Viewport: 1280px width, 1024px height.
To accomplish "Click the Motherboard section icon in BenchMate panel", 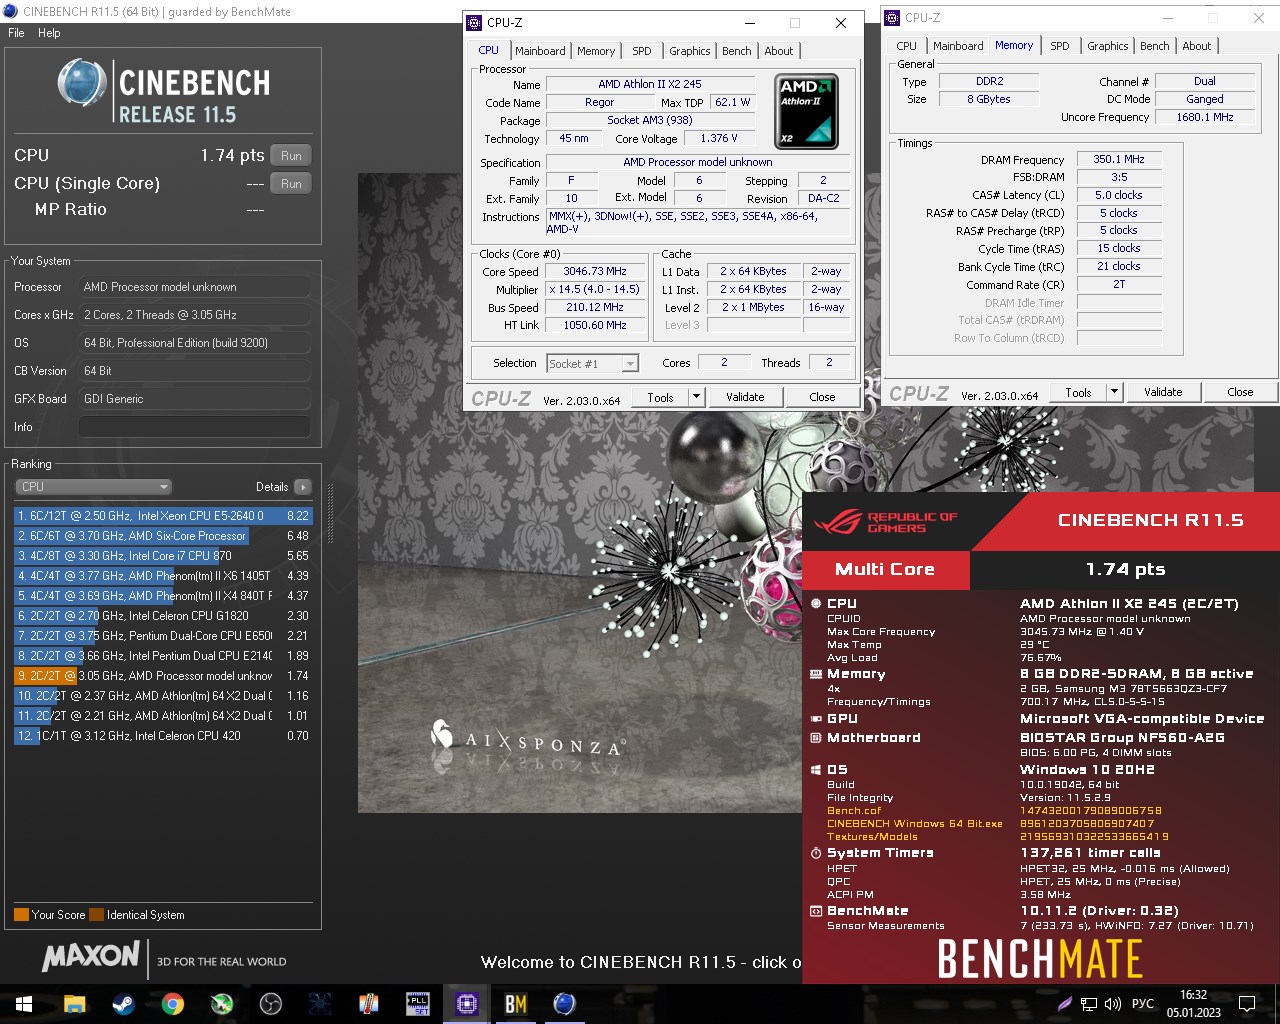I will [816, 738].
